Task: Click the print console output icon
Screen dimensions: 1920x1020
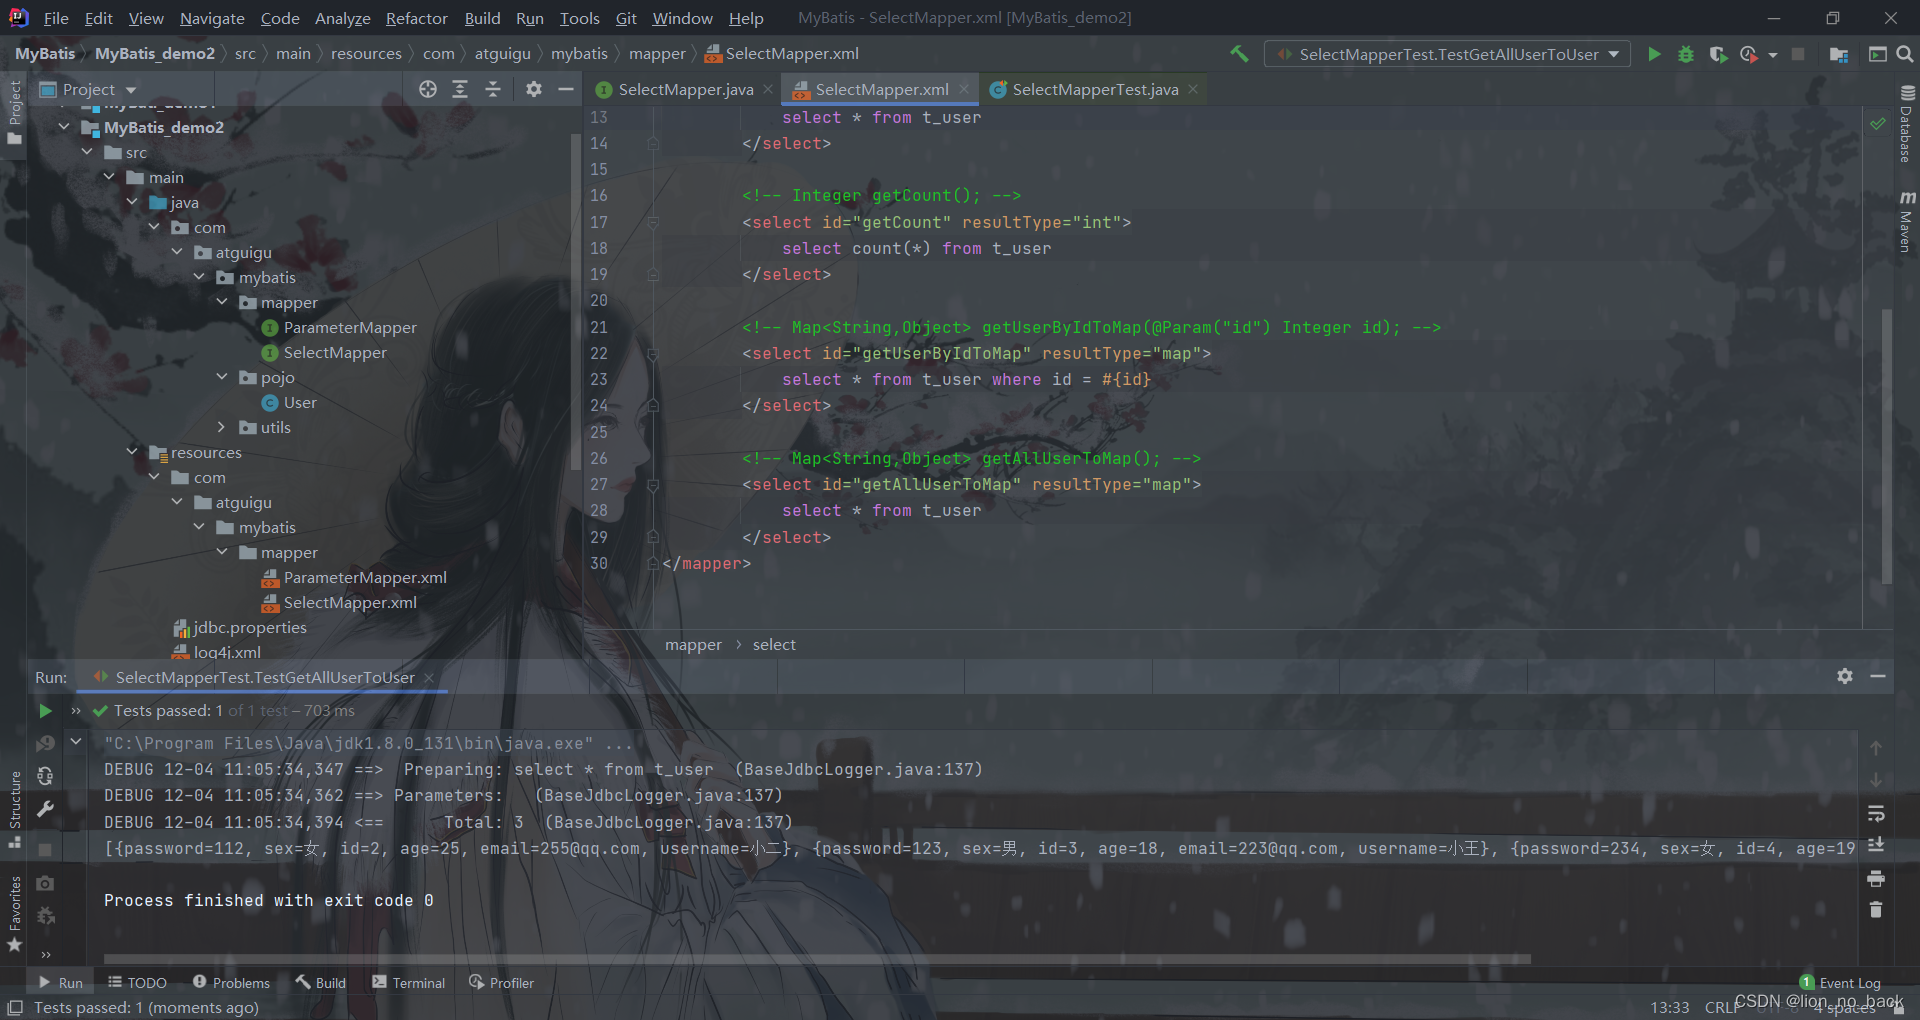Action: (x=1876, y=878)
